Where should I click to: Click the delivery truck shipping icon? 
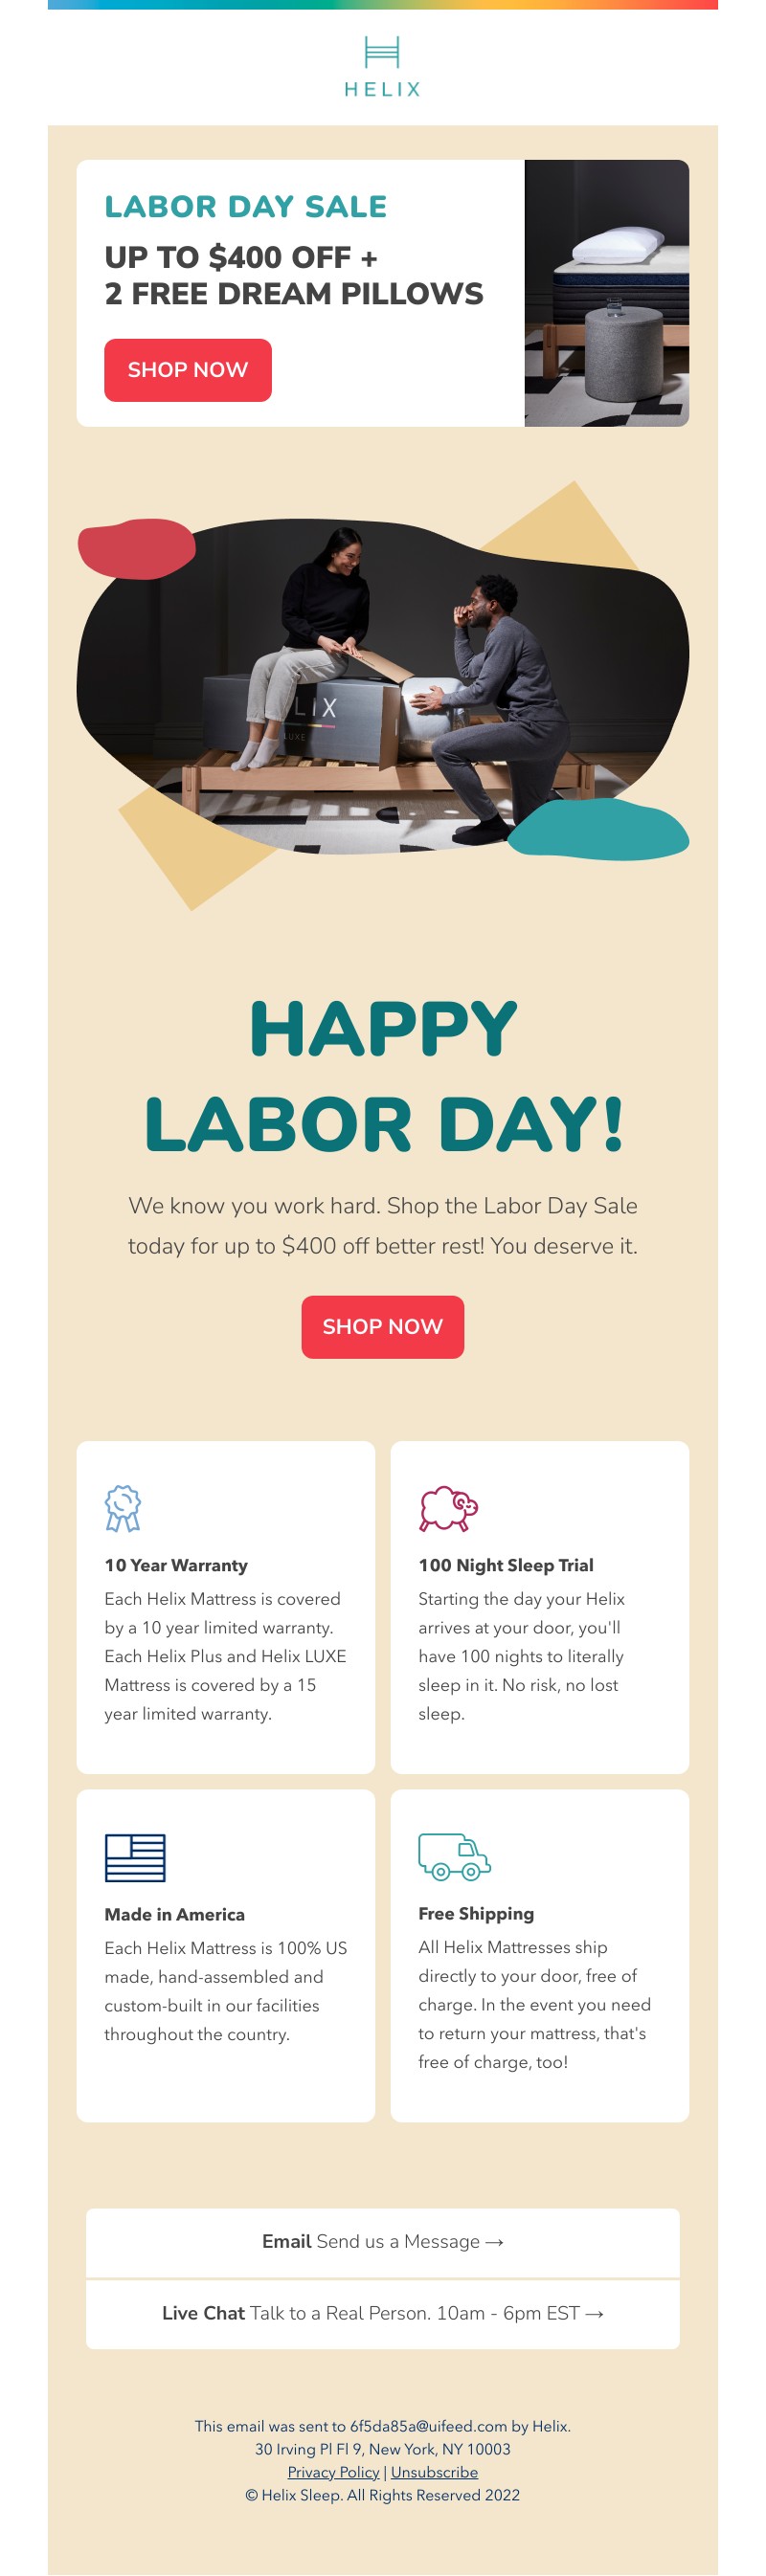tap(454, 1856)
